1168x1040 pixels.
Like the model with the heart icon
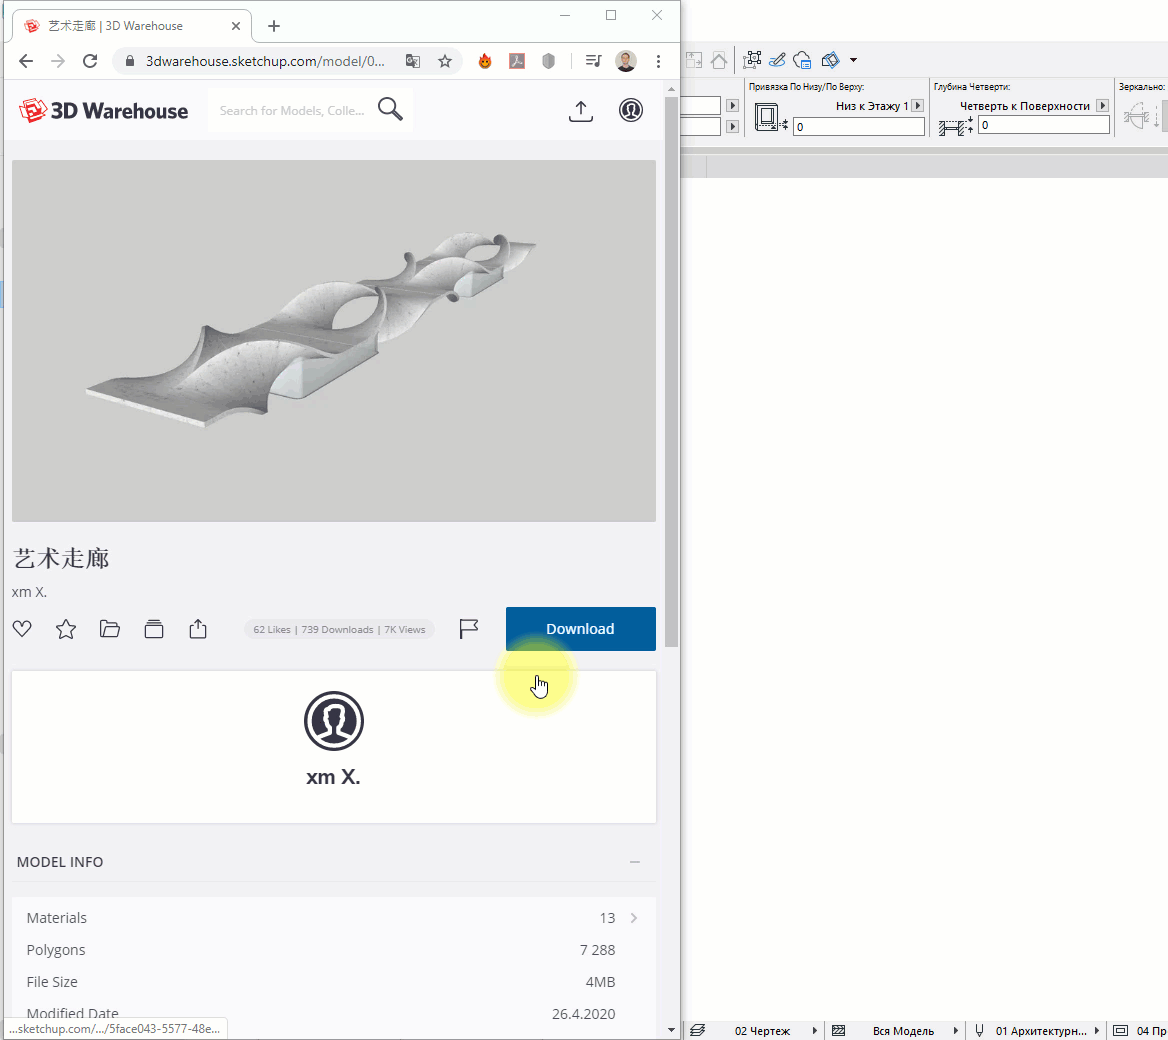22,629
